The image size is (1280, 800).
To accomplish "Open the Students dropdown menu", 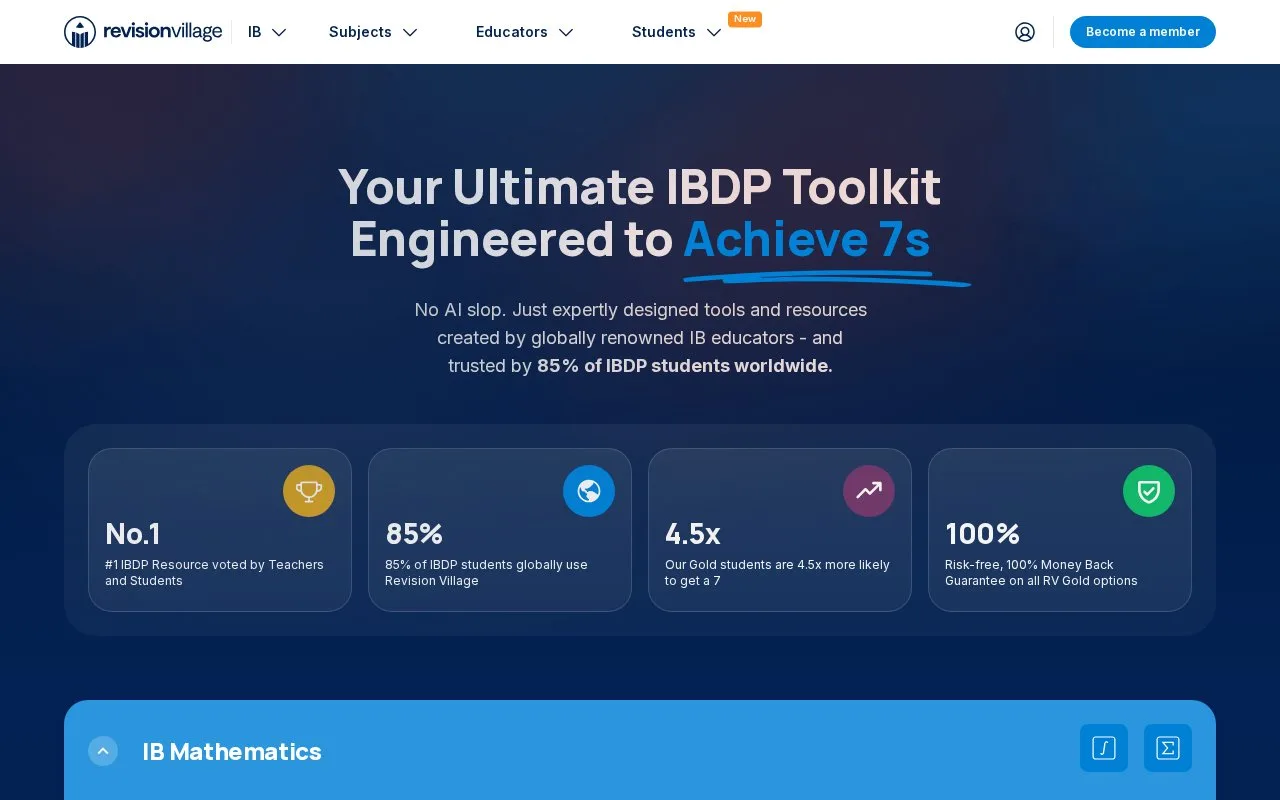I will click(x=677, y=32).
